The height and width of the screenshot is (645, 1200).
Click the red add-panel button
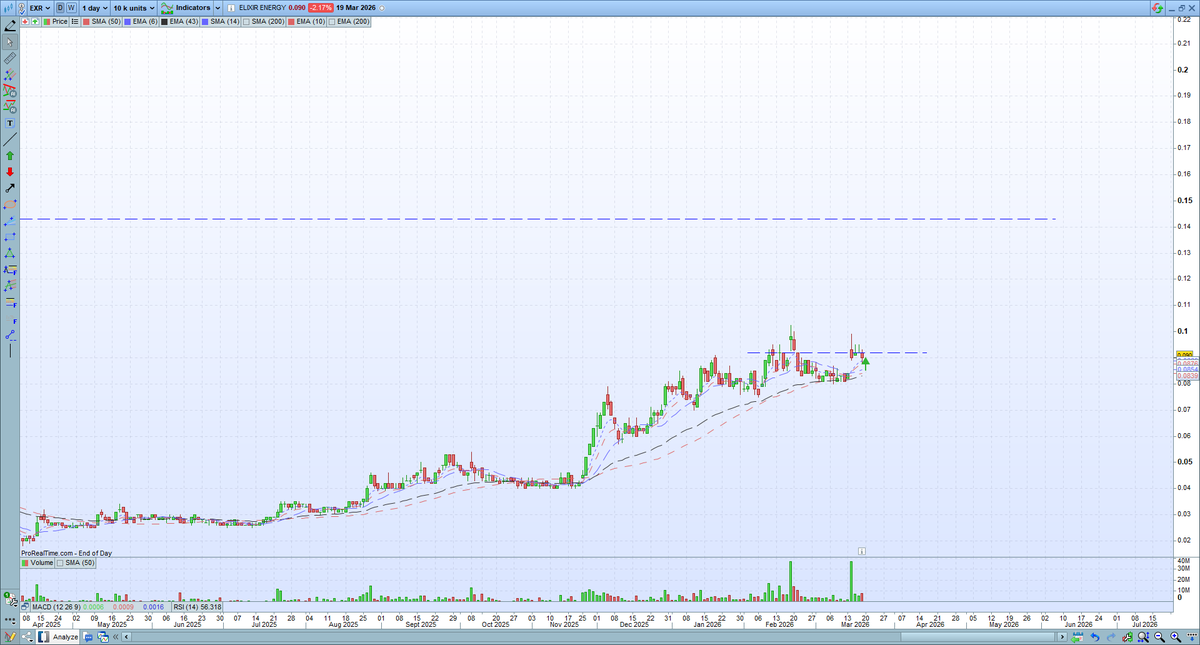tap(25, 22)
